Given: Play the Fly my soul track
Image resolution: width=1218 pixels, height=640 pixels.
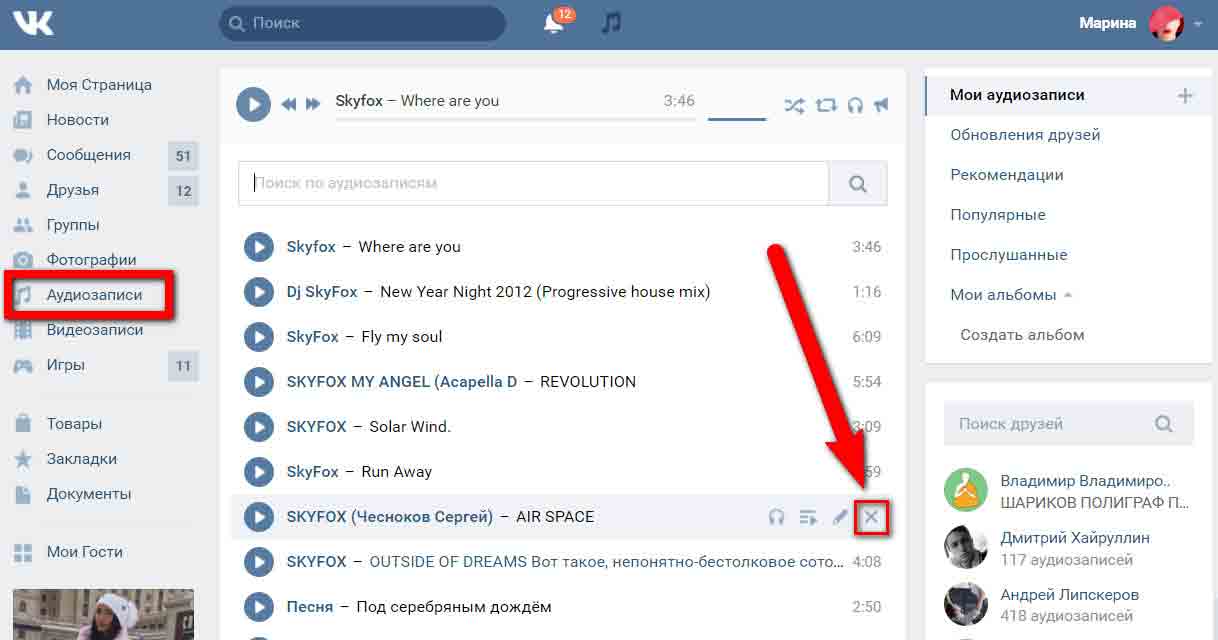Looking at the screenshot, I should tap(259, 337).
